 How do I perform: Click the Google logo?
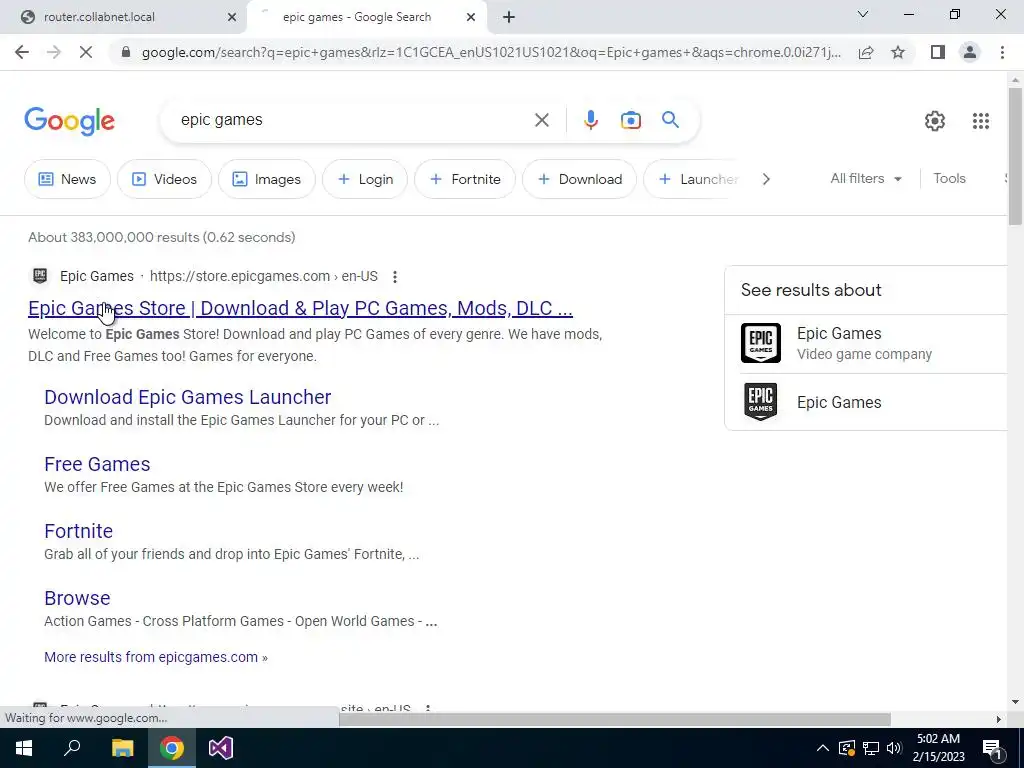[70, 121]
